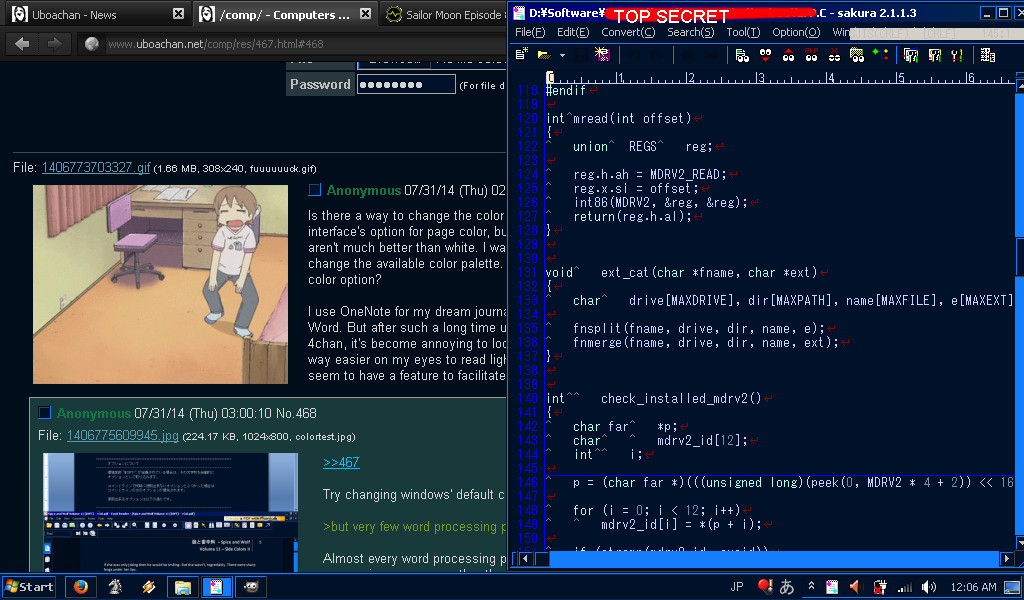
Task: Click the browser Back arrow button
Action: (x=22, y=44)
